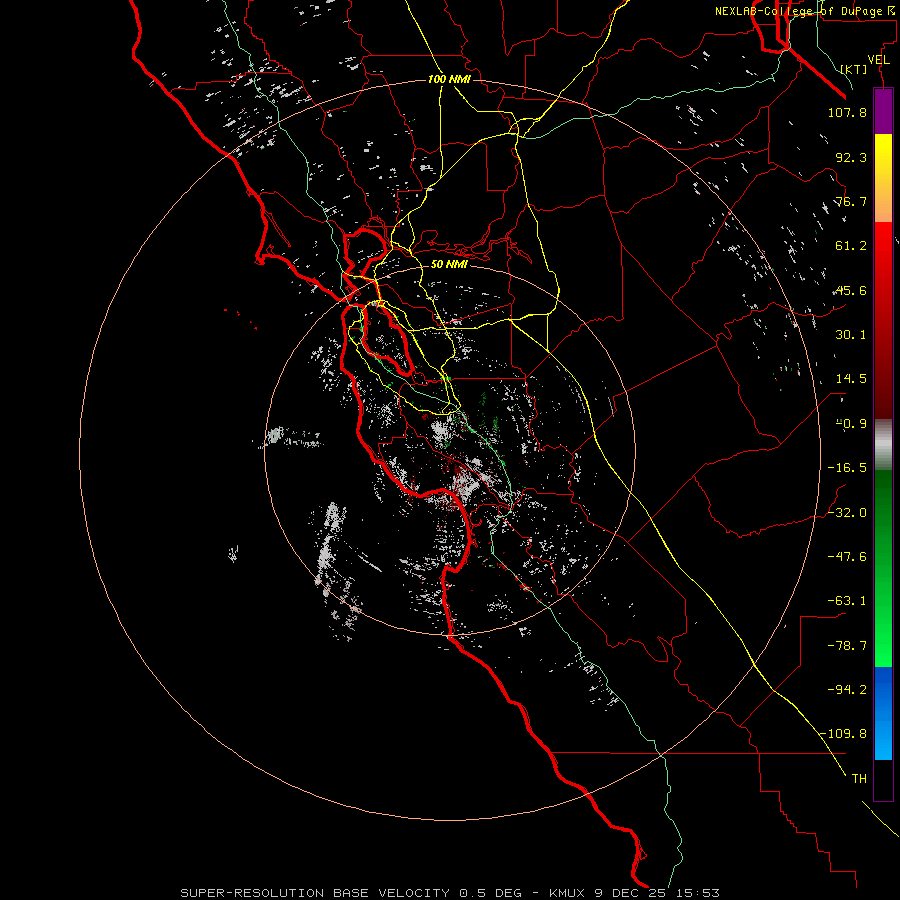Click the 100 NMI range ring label

pos(449,79)
